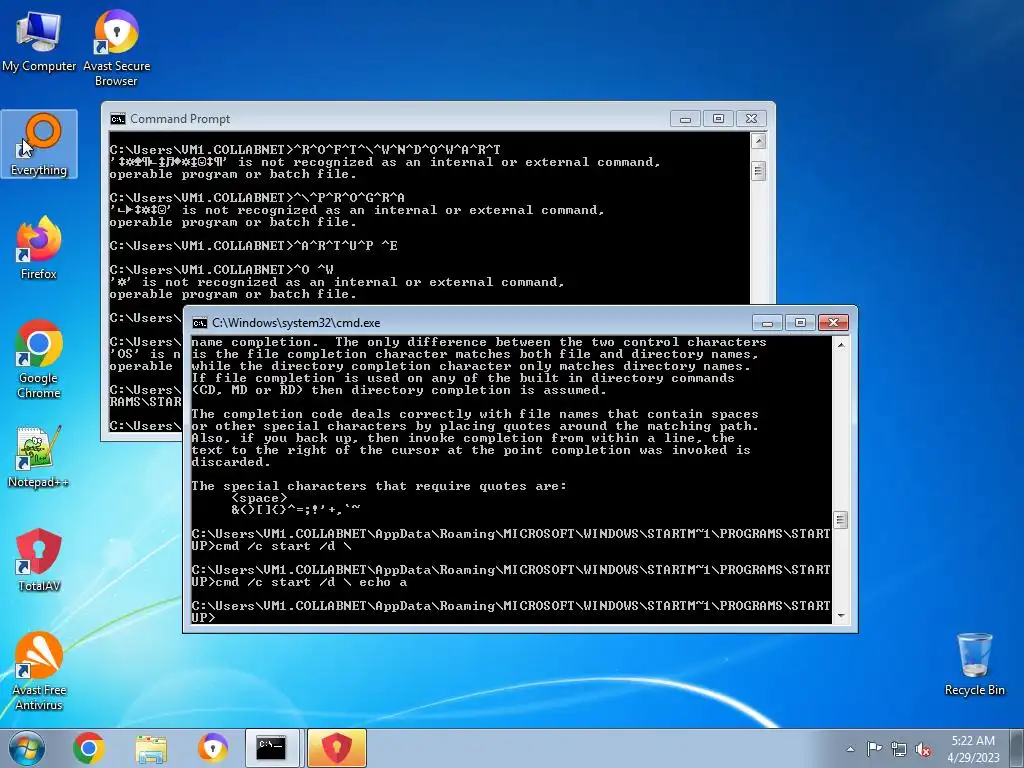1024x768 pixels.
Task: Select the Everything desktop shortcut
Action: click(x=39, y=144)
